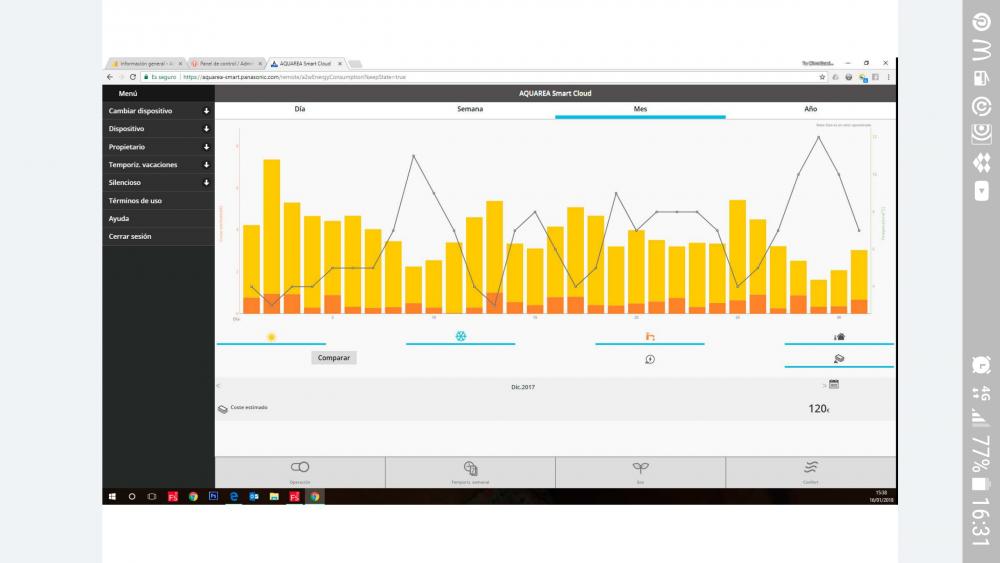Switch to the Año tab
The height and width of the screenshot is (563, 1000).
coord(811,109)
